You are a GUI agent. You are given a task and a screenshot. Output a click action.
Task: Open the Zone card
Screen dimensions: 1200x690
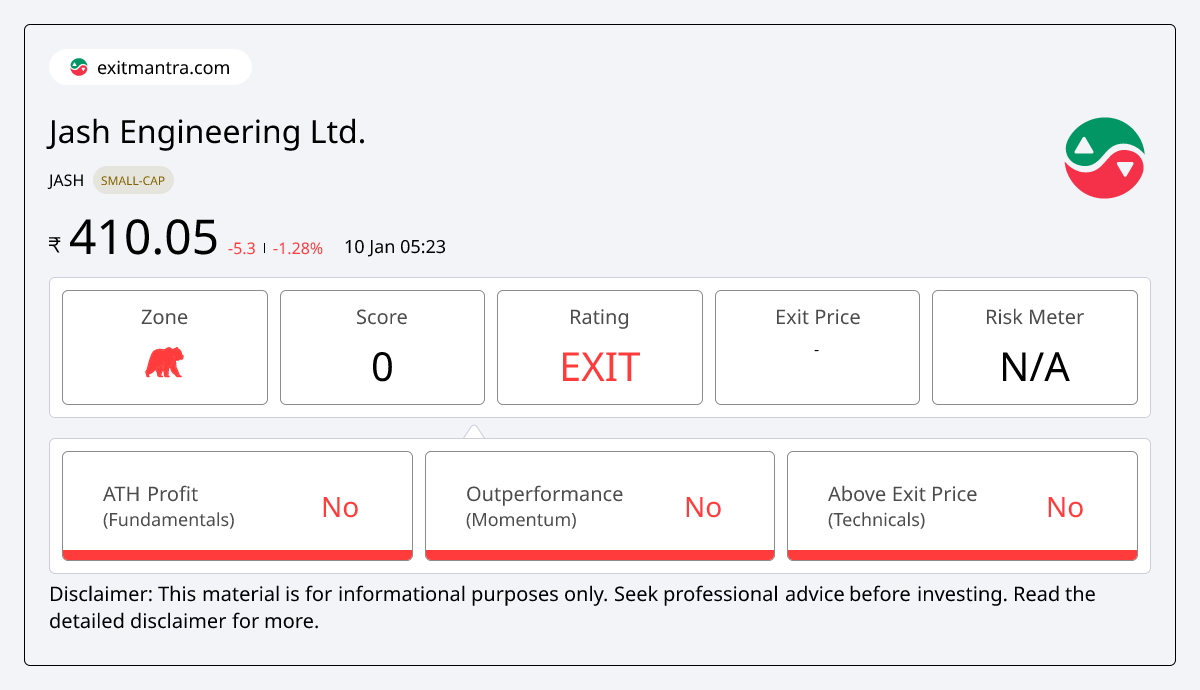click(x=165, y=347)
